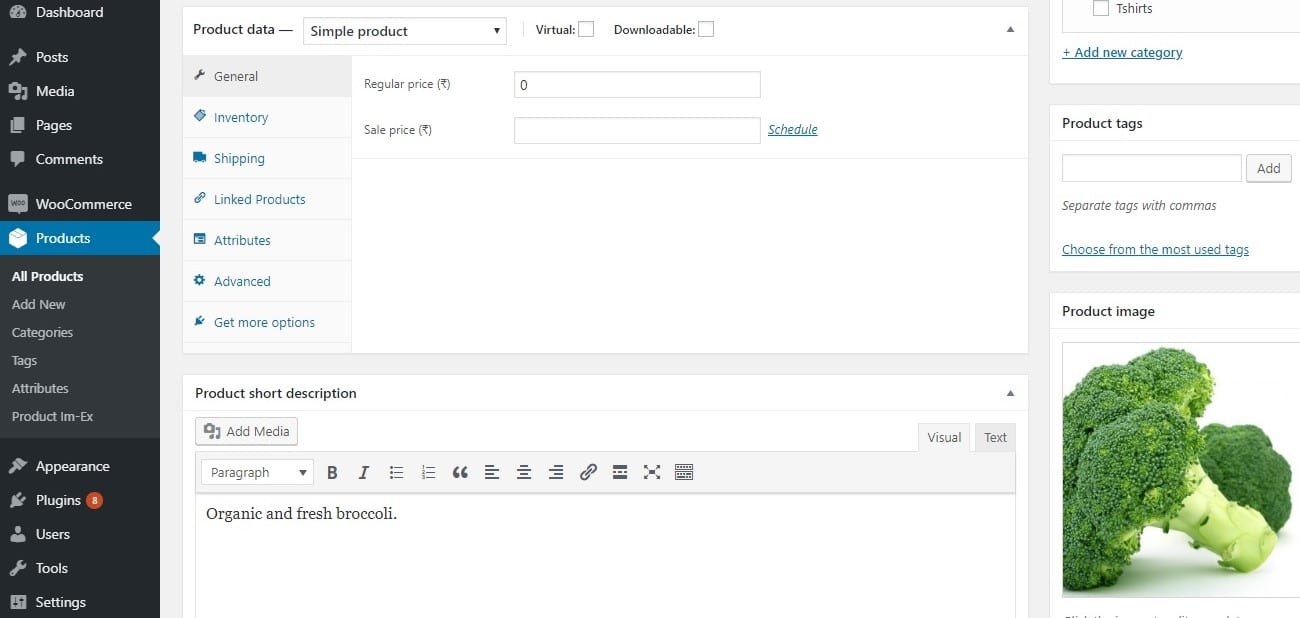Click the Regular price input field
Screen dimensions: 1300x618
point(637,85)
